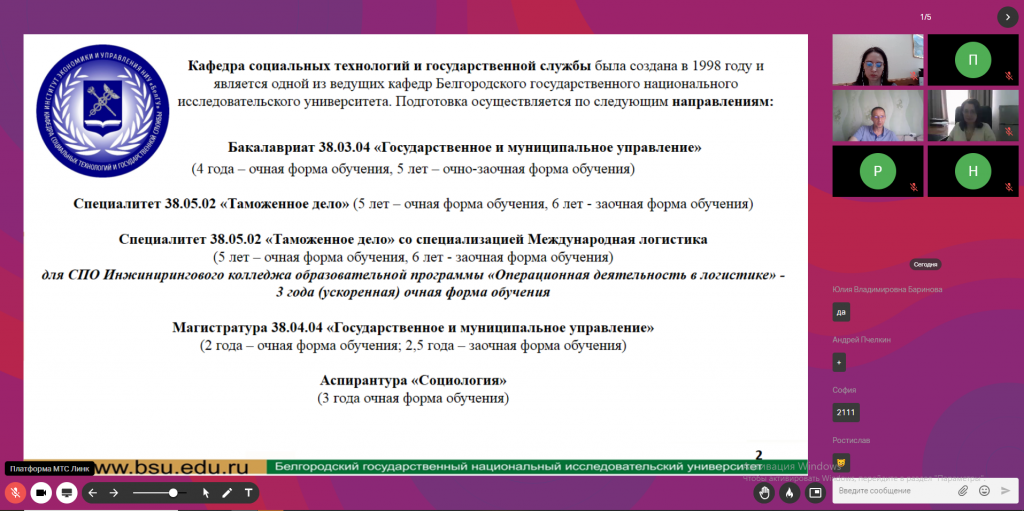Viewport: 1024px width, 511px height.
Task: Click the cat emoji chat message
Action: click(841, 463)
